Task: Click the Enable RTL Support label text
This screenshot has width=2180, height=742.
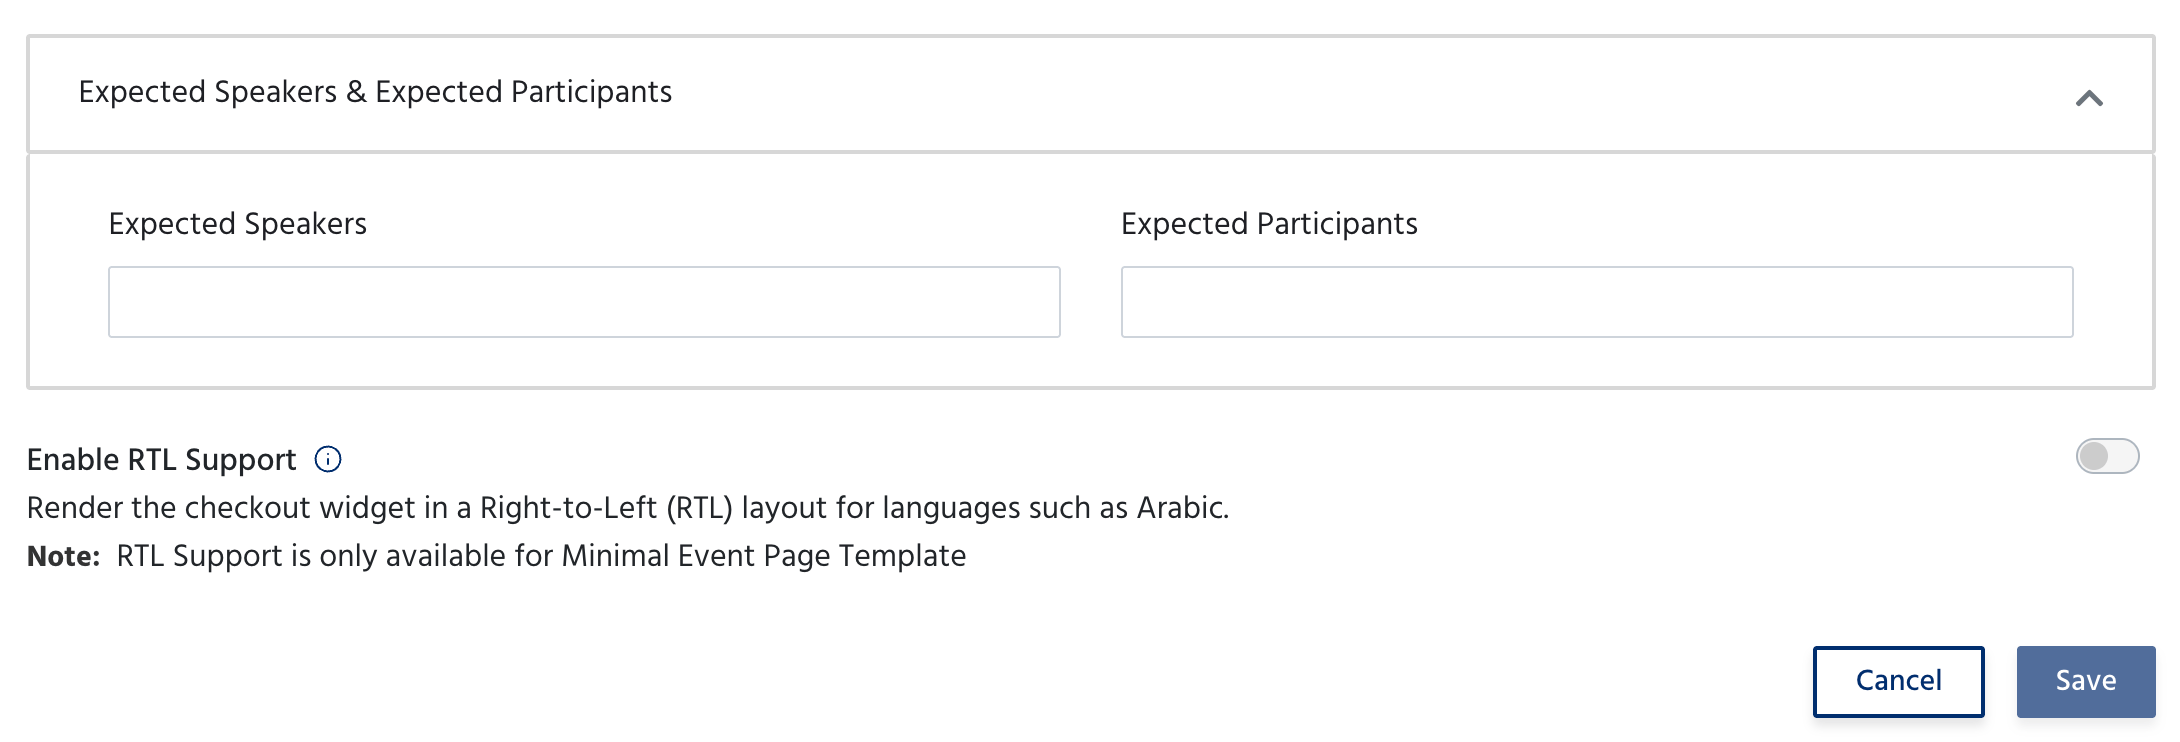Action: click(162, 460)
